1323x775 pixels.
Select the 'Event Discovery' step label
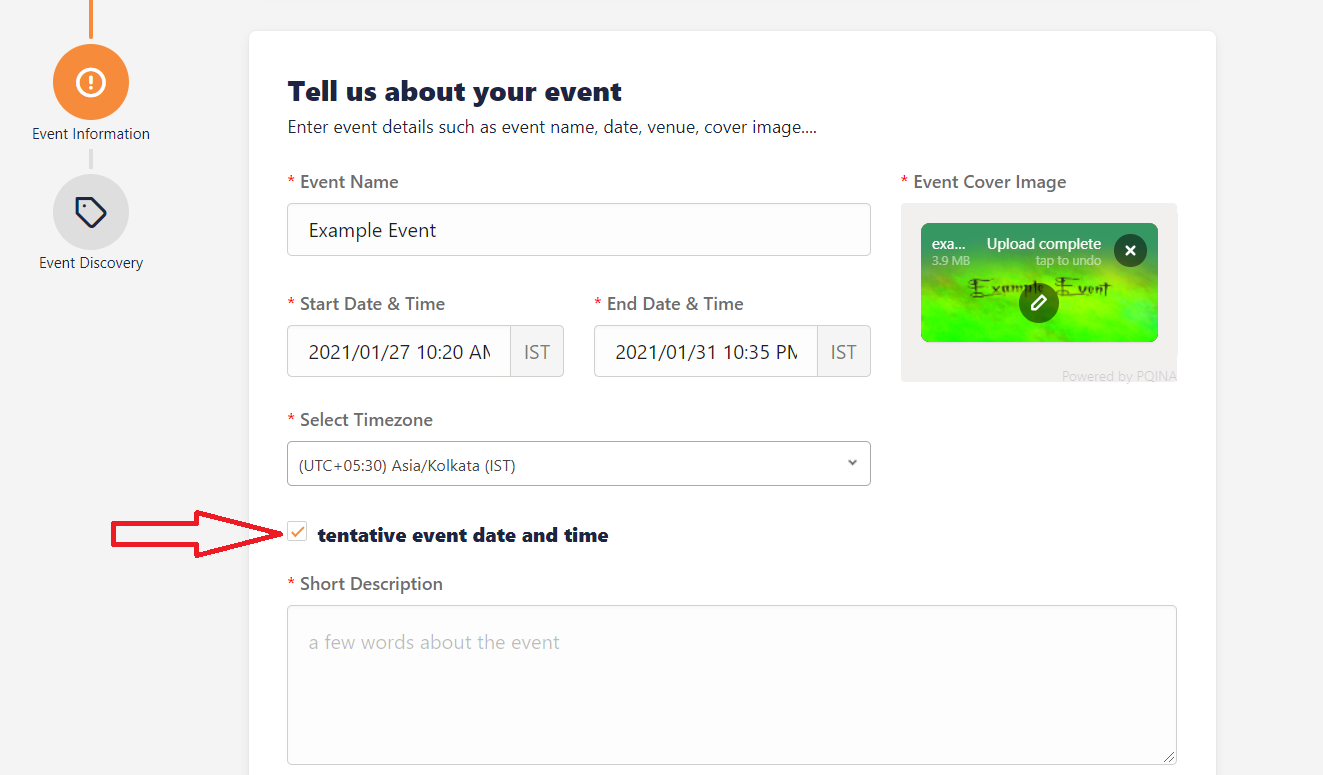pos(91,263)
